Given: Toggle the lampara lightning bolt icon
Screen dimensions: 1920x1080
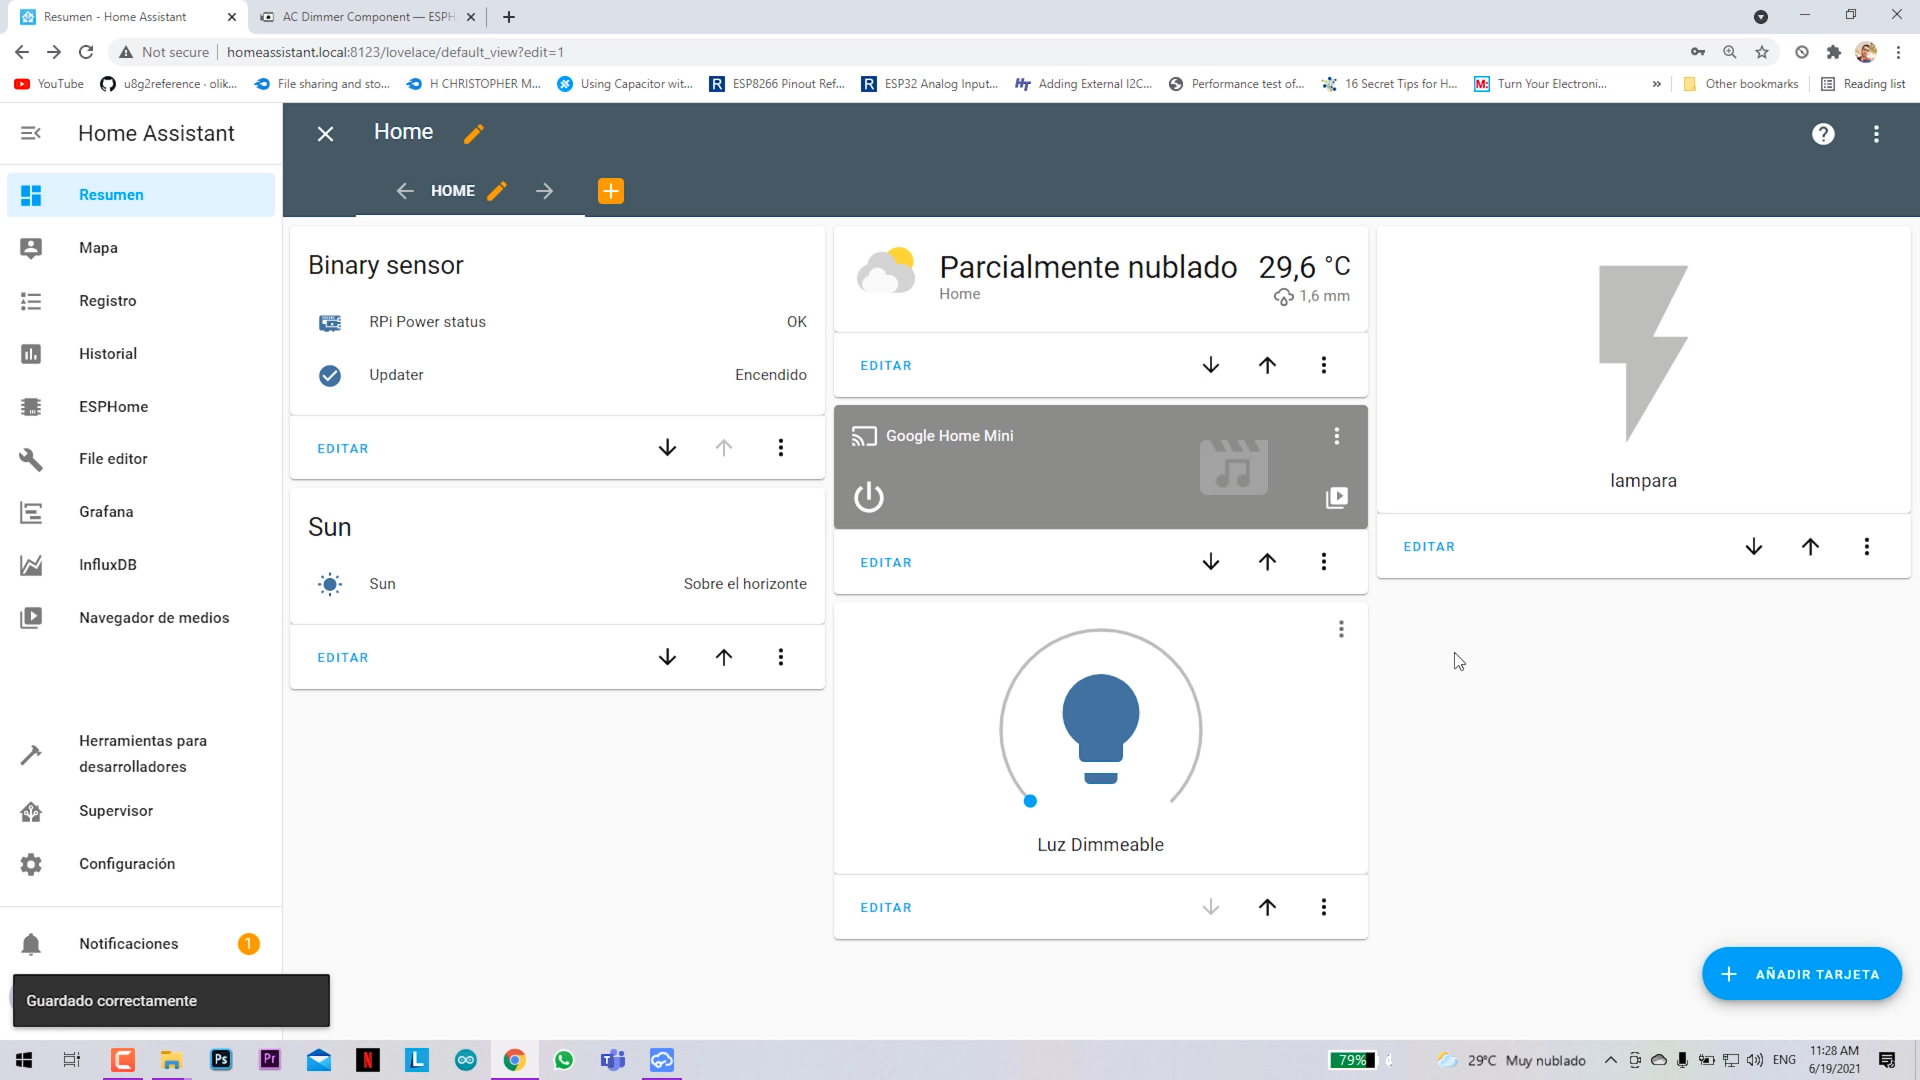Looking at the screenshot, I should pos(1643,355).
